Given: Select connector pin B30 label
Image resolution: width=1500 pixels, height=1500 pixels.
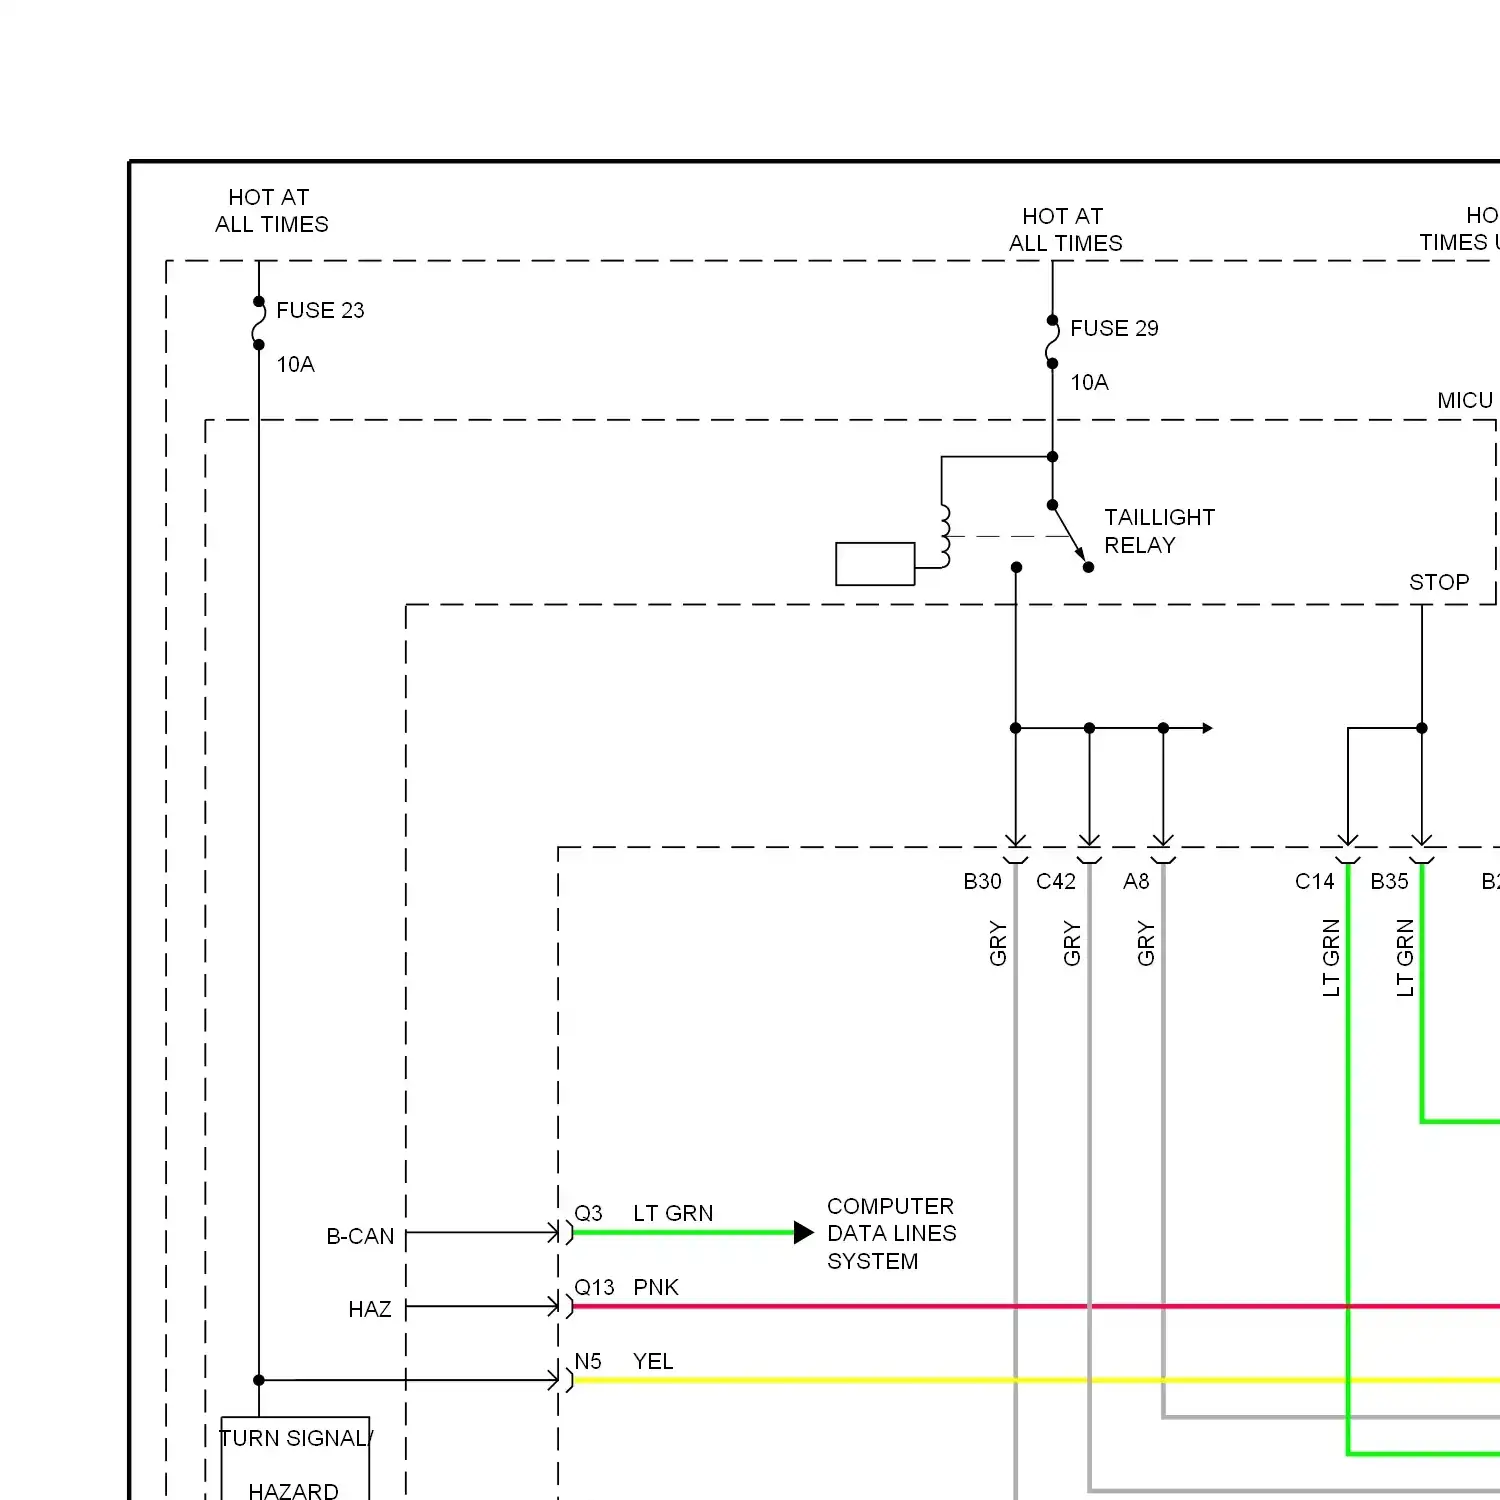Looking at the screenshot, I should 982,881.
